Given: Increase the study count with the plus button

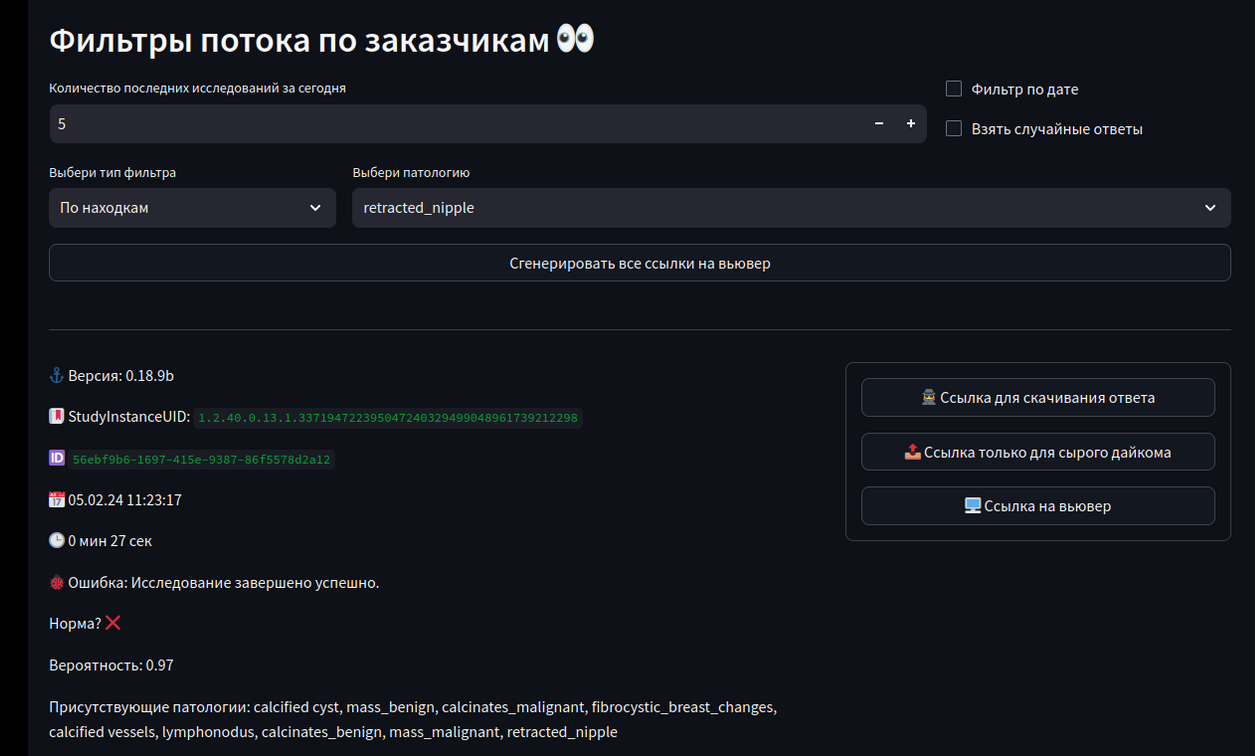Looking at the screenshot, I should point(911,124).
